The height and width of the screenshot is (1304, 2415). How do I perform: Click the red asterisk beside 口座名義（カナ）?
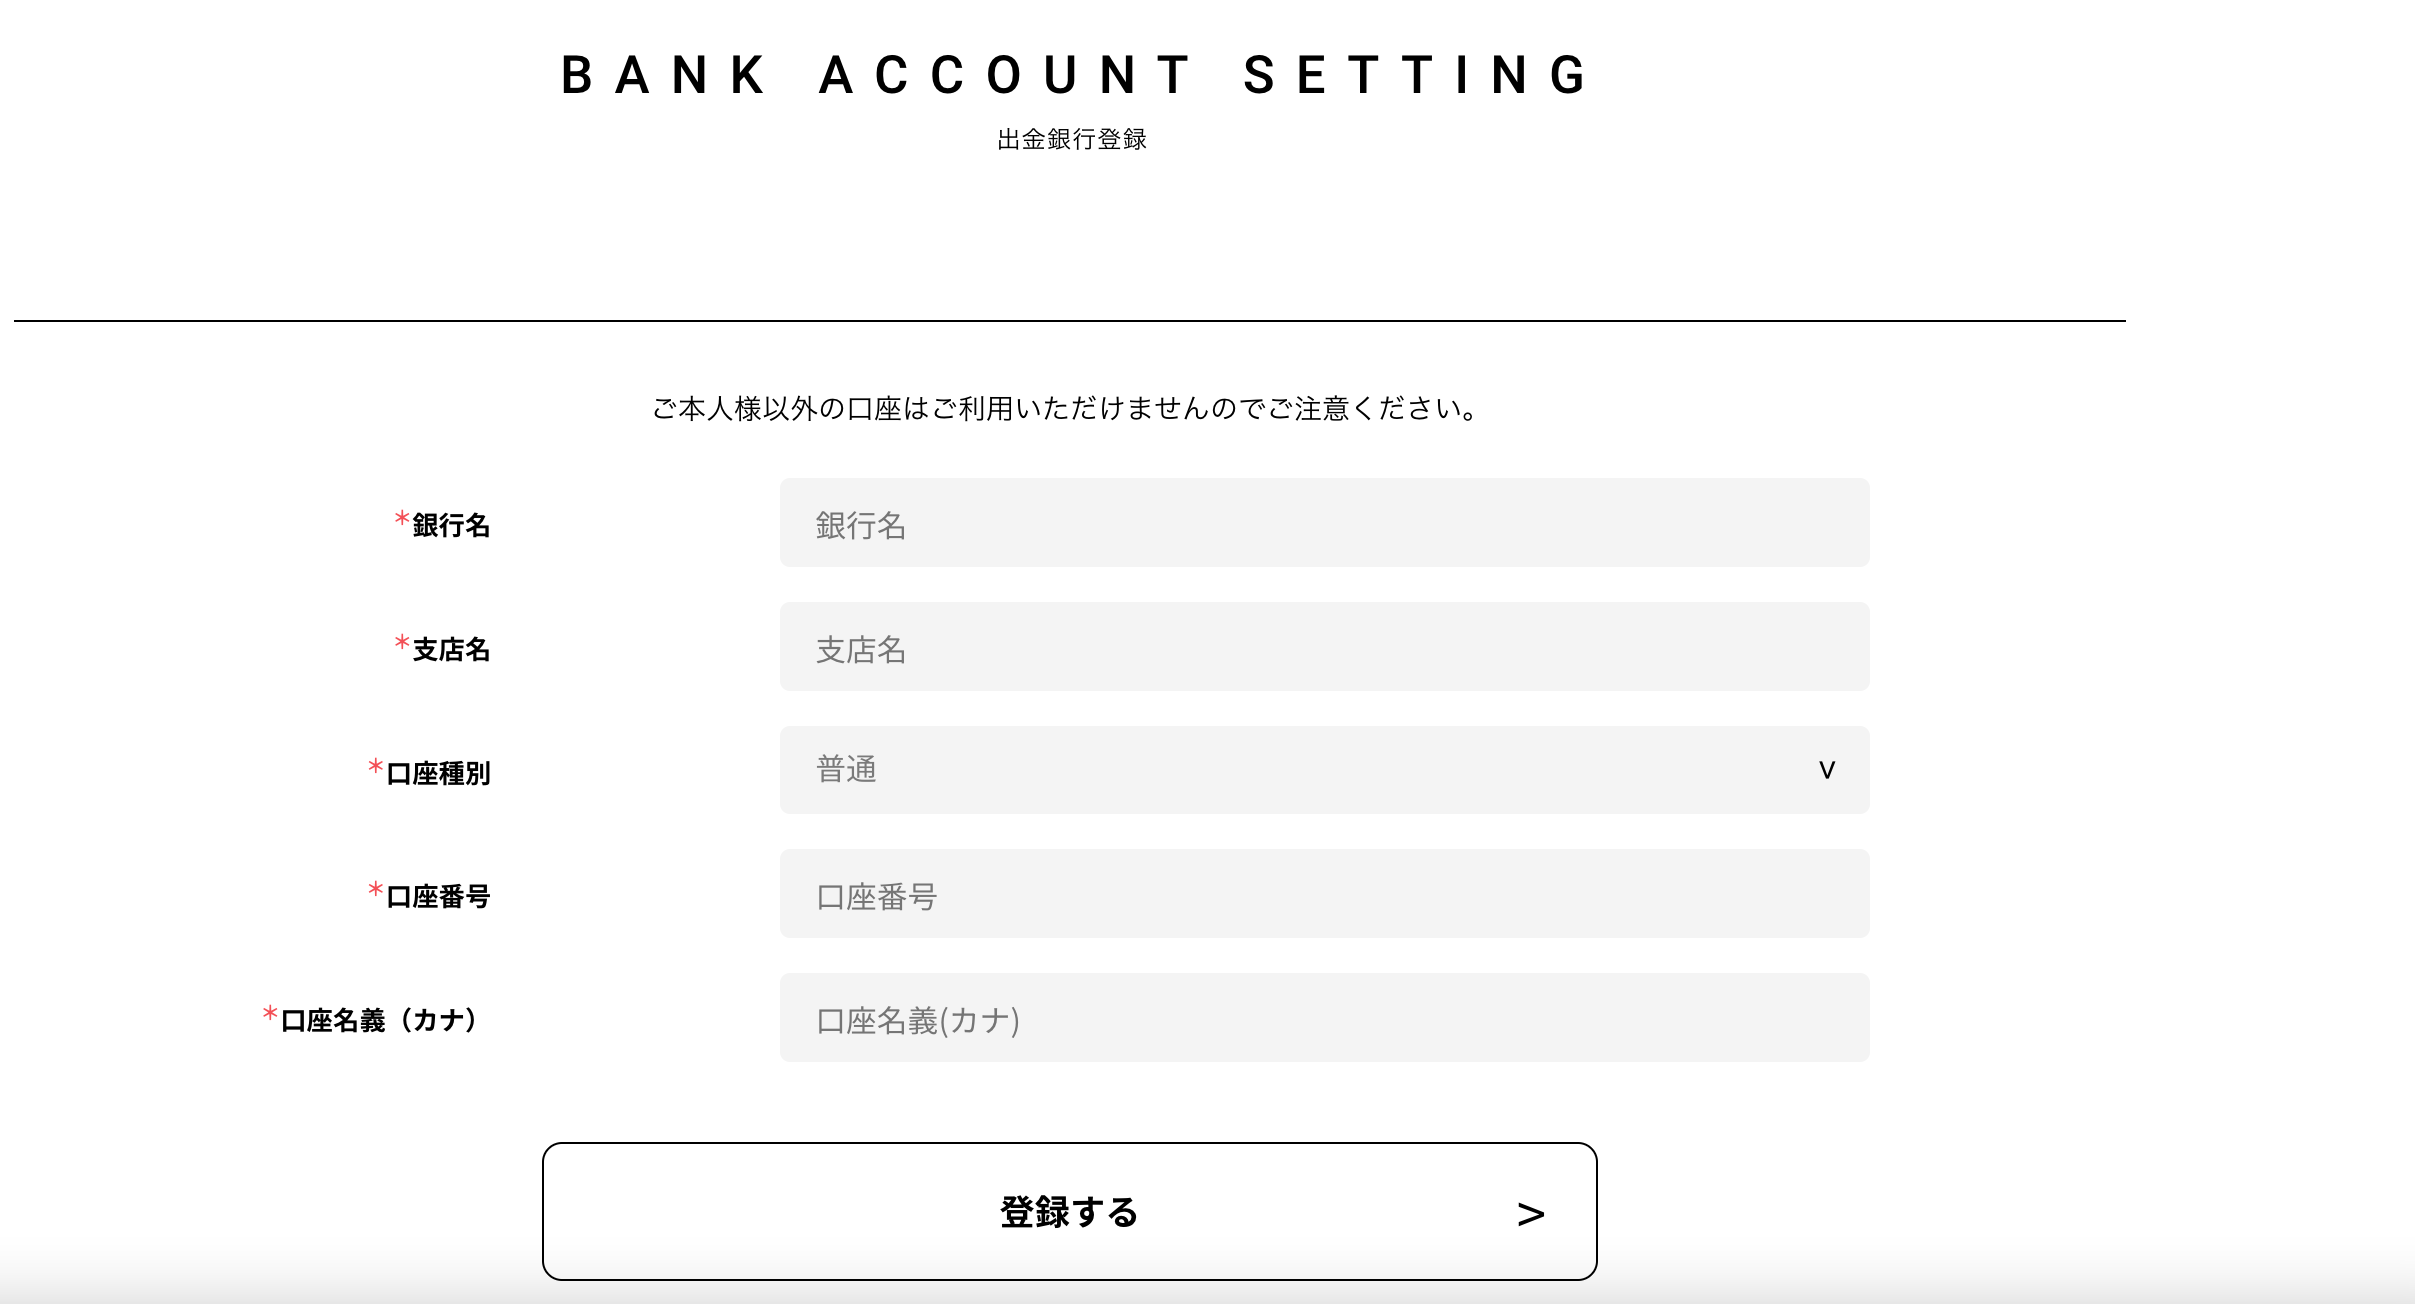(x=270, y=1013)
